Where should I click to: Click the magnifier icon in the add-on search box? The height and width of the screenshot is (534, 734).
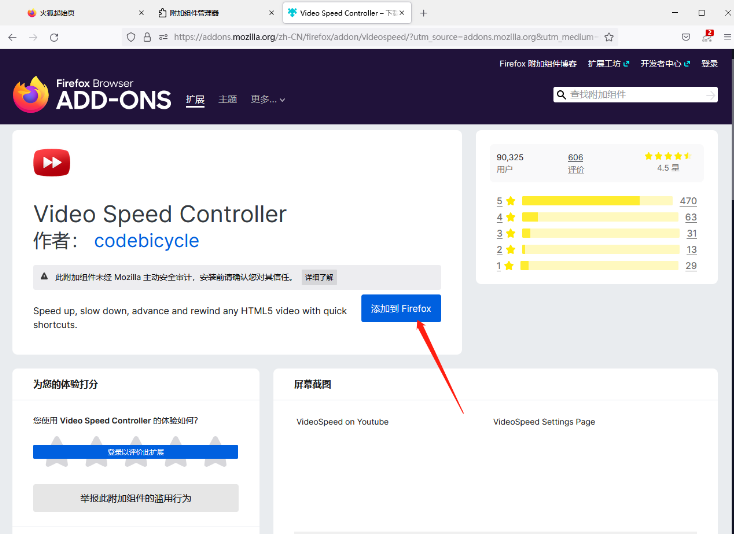click(x=561, y=95)
